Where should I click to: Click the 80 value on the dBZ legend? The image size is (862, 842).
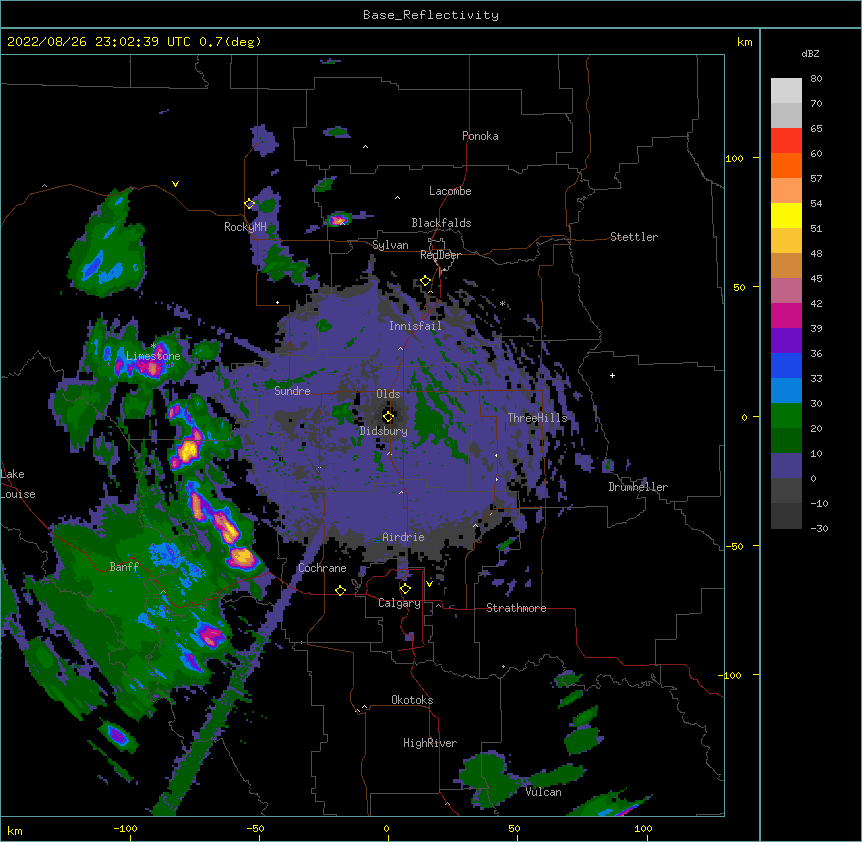click(816, 79)
